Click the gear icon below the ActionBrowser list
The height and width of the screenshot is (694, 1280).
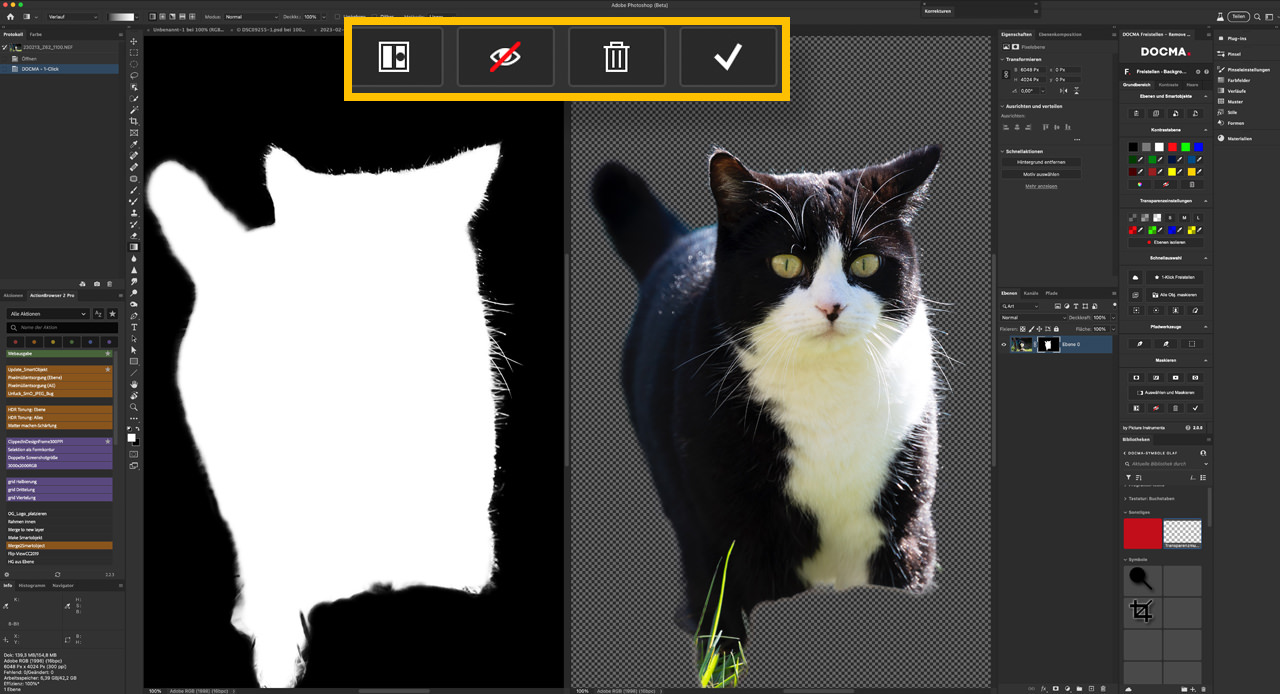[7, 574]
